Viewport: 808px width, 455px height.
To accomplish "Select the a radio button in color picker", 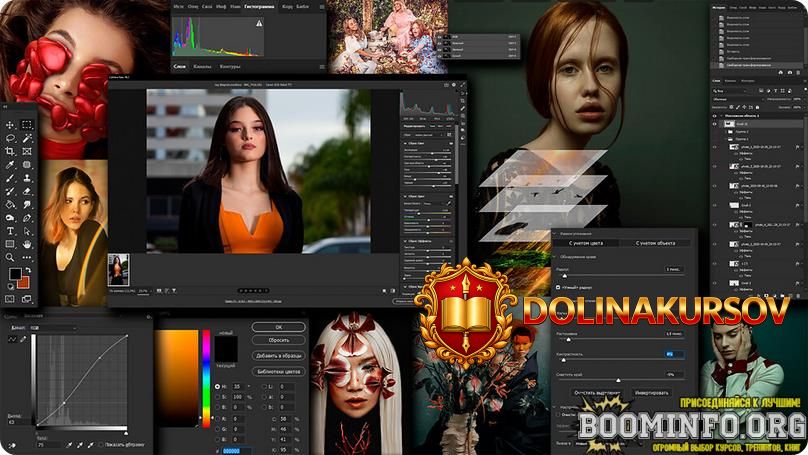I will 264,397.
